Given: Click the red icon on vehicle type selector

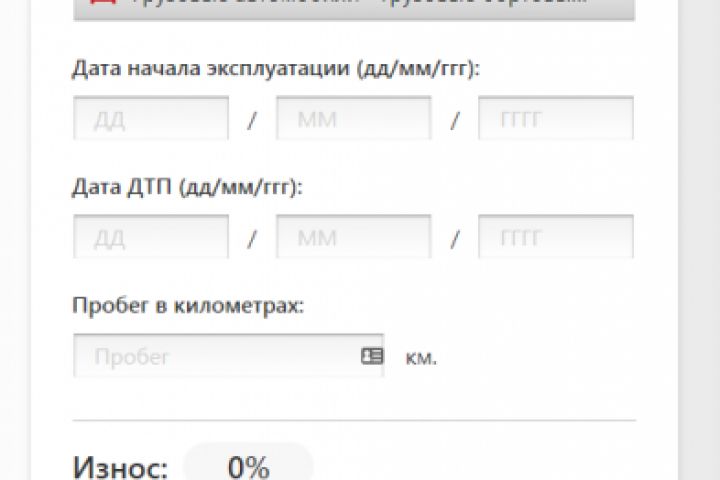Looking at the screenshot, I should point(102,1).
